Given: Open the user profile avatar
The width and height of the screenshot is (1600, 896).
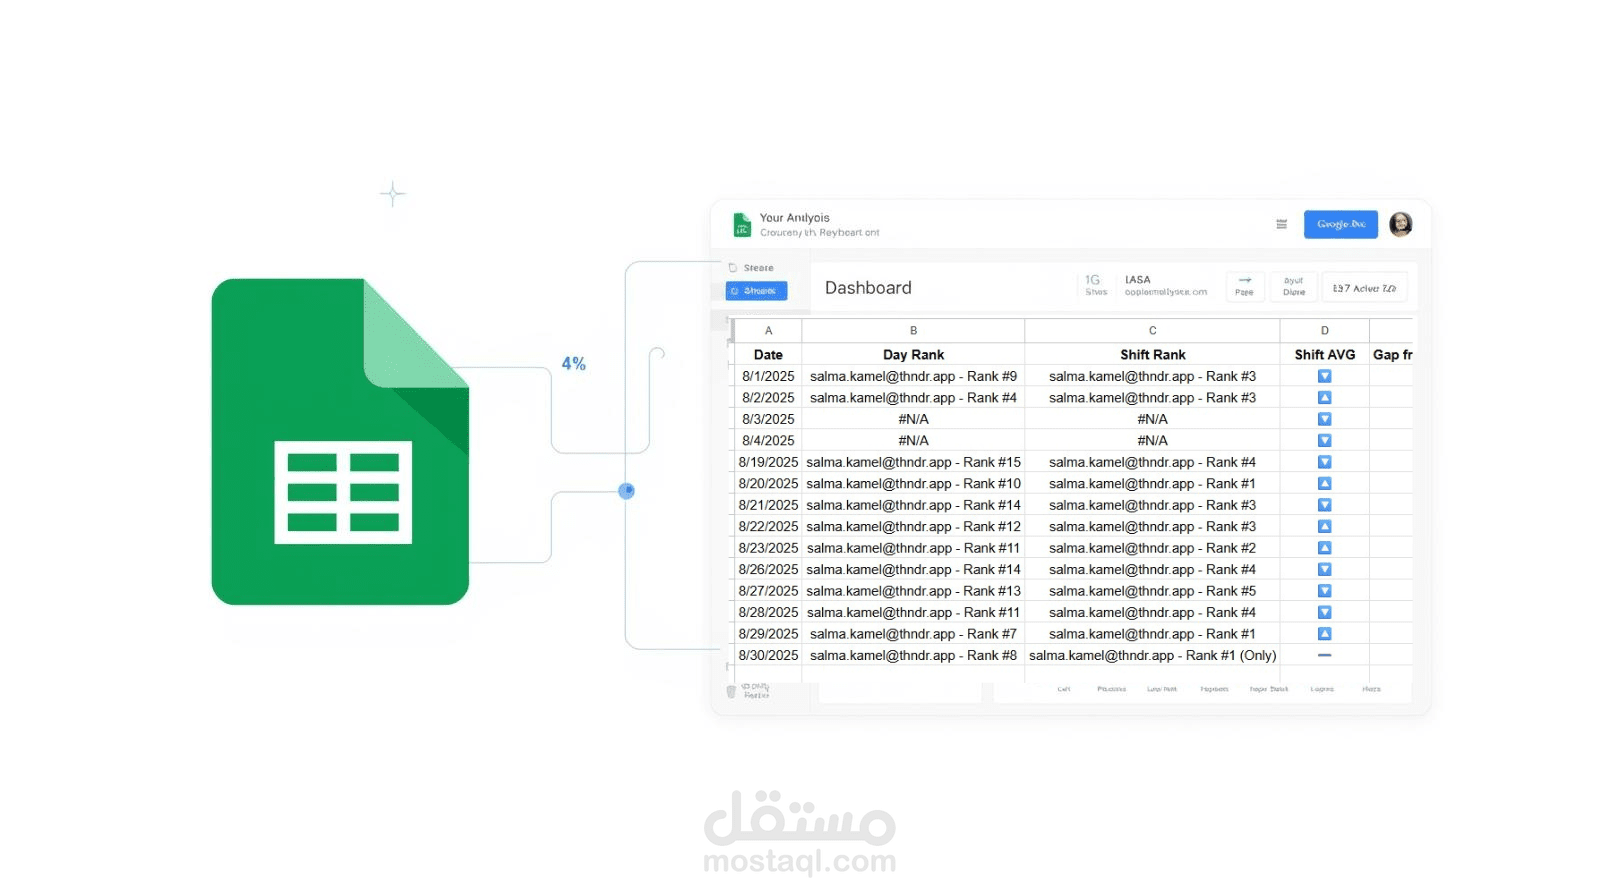Looking at the screenshot, I should 1401,224.
